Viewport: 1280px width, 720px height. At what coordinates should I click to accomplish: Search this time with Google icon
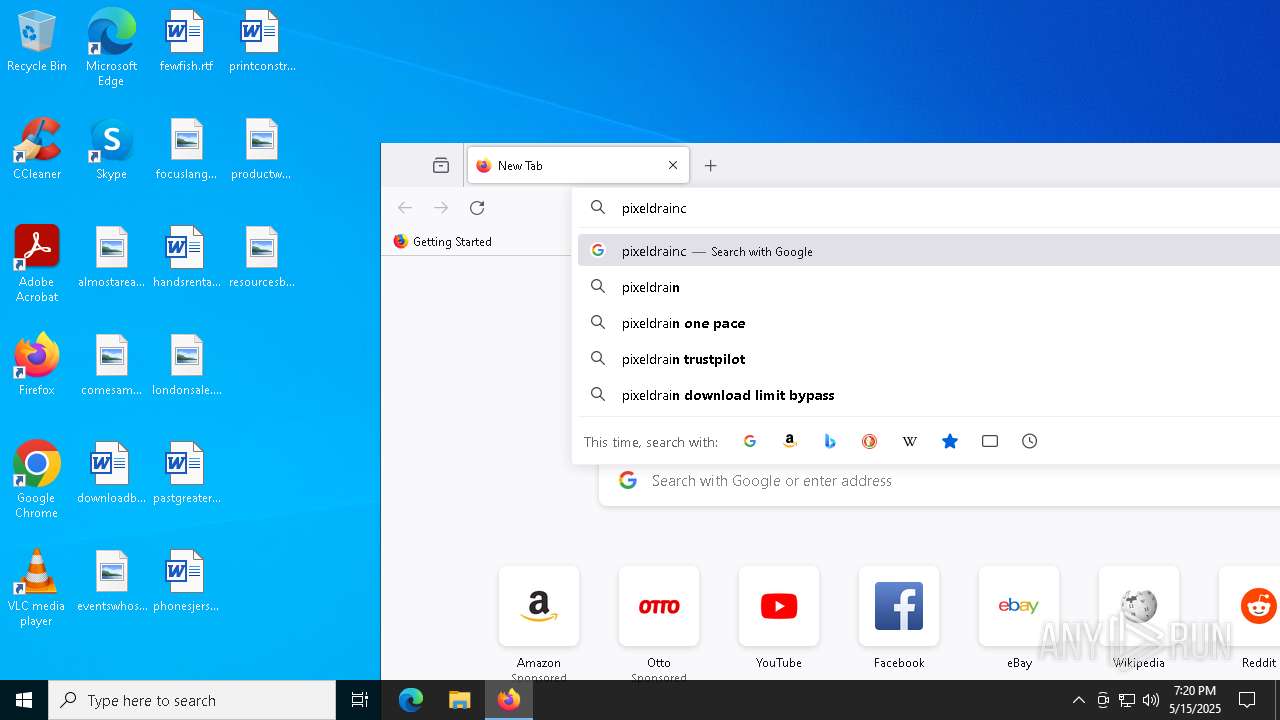pyautogui.click(x=750, y=441)
